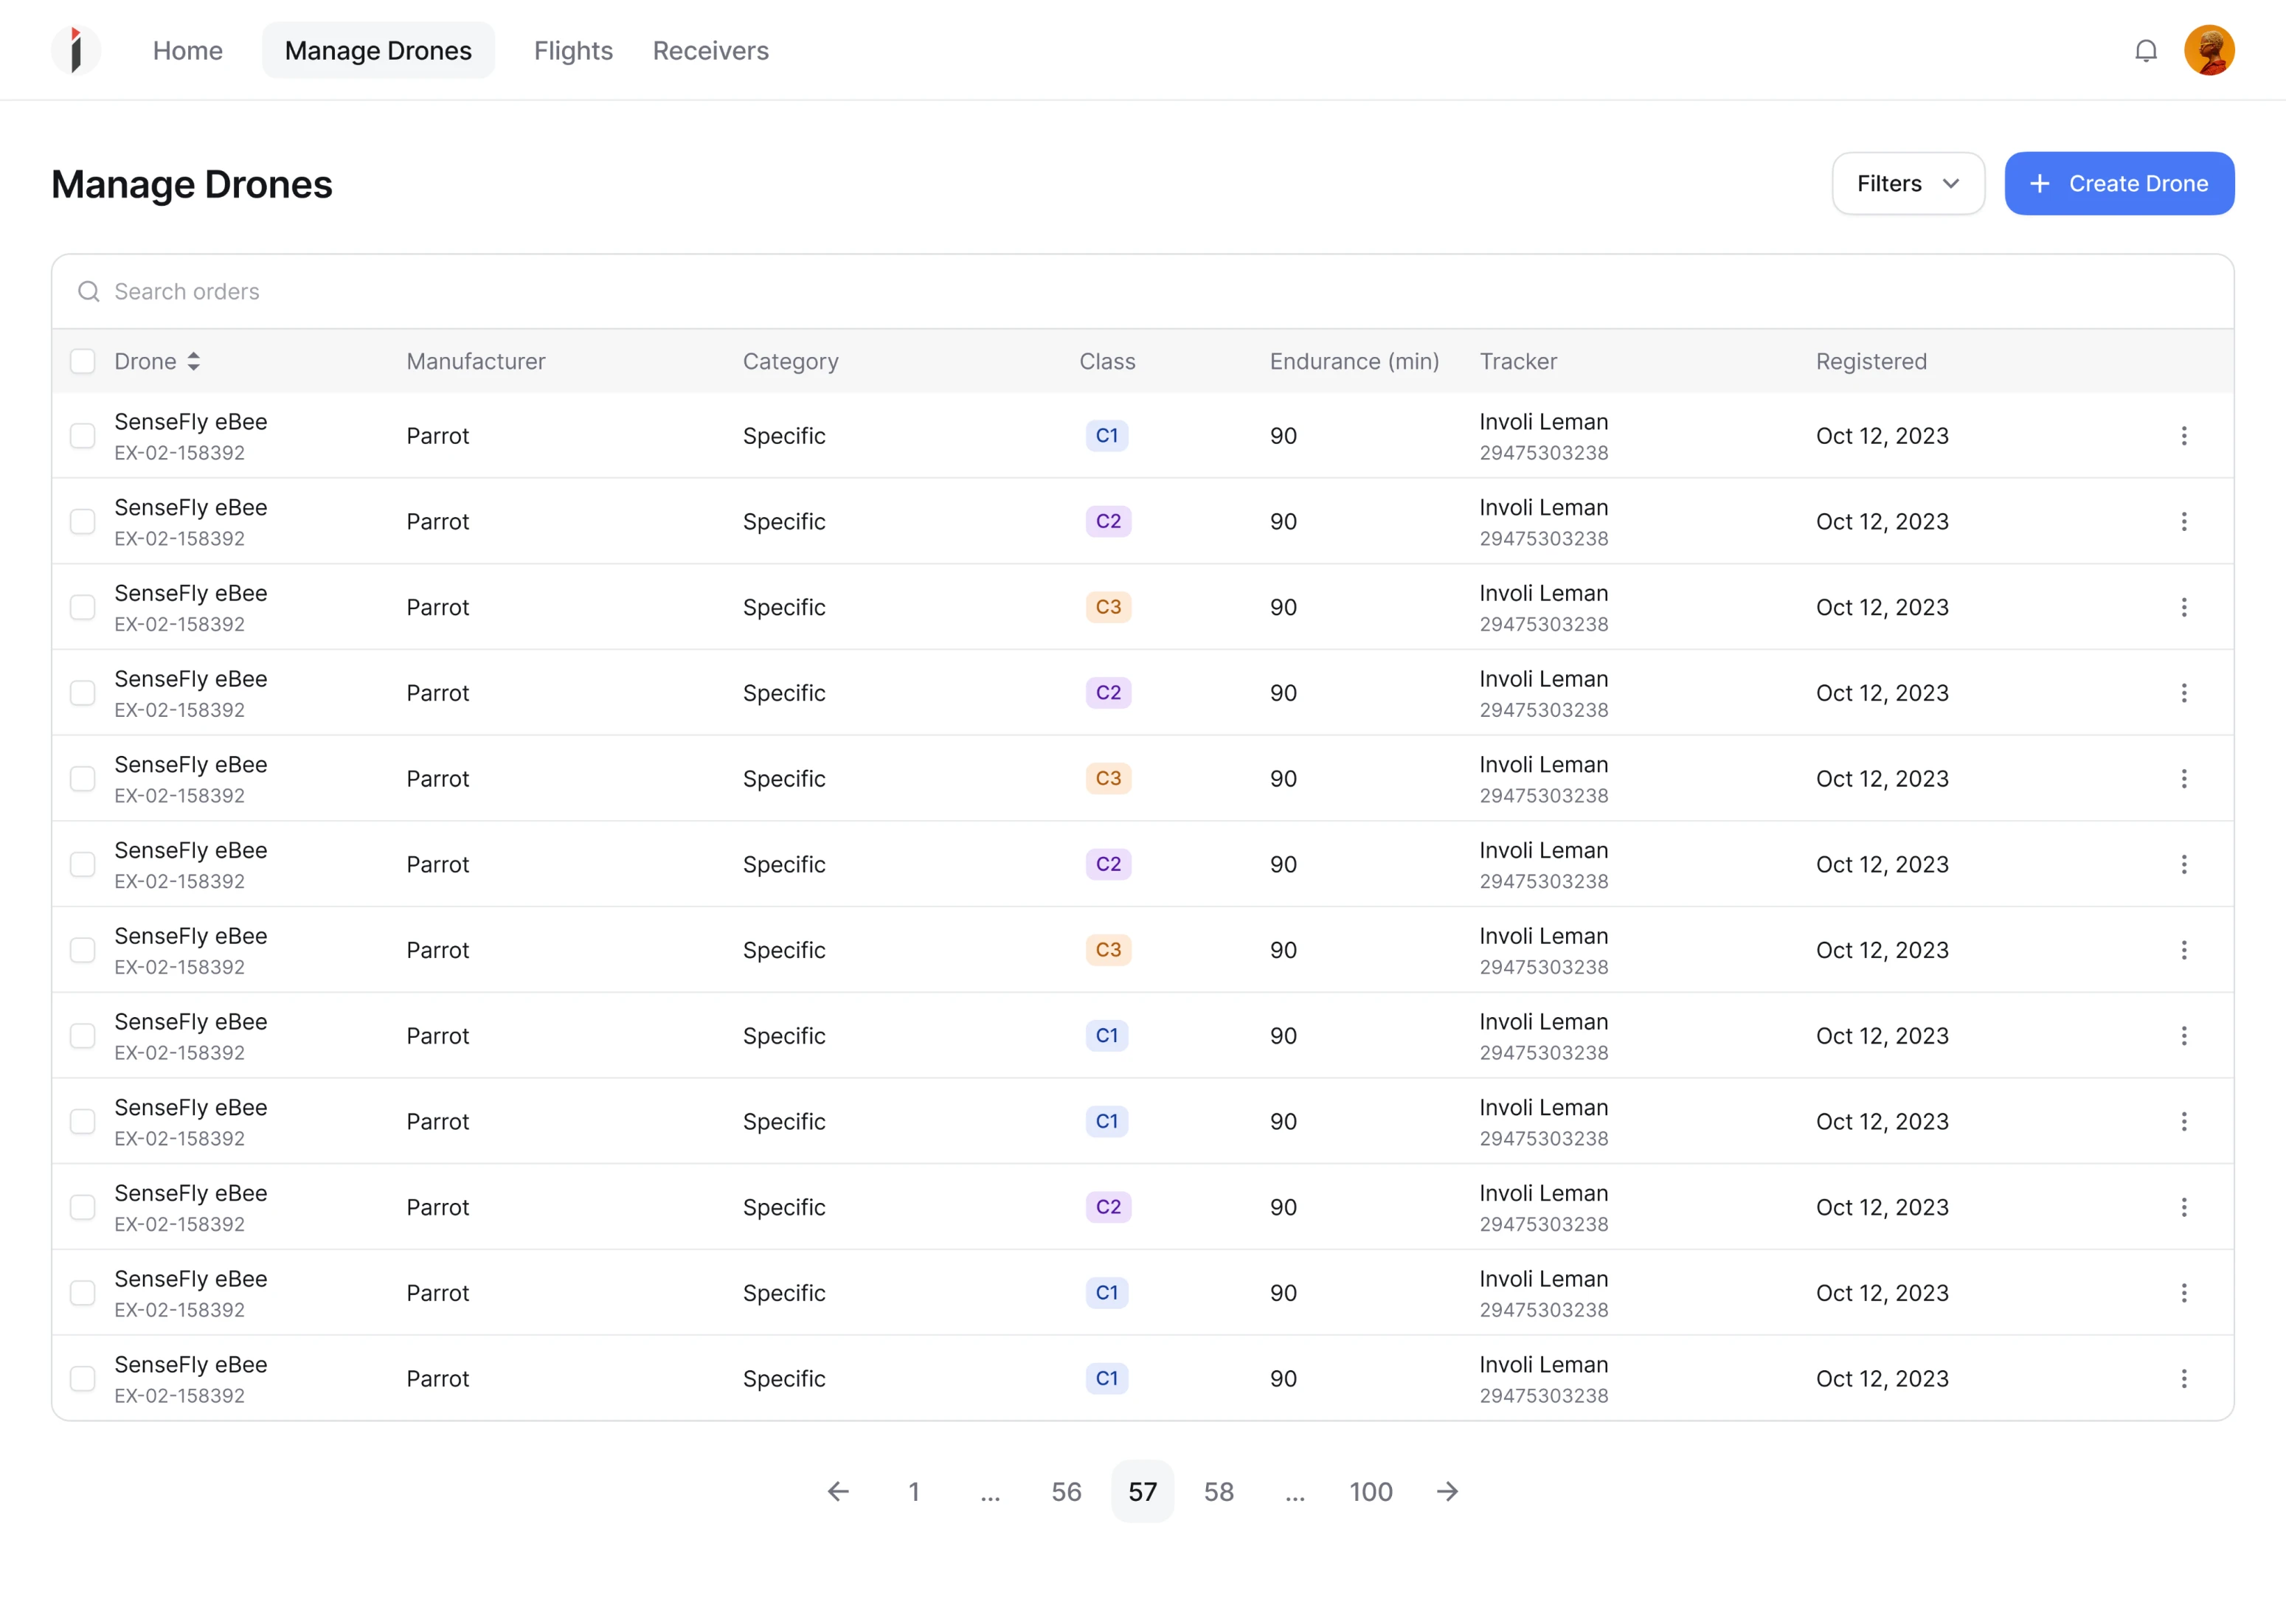Go to next page with the right arrow
2286x1624 pixels.
(1447, 1491)
